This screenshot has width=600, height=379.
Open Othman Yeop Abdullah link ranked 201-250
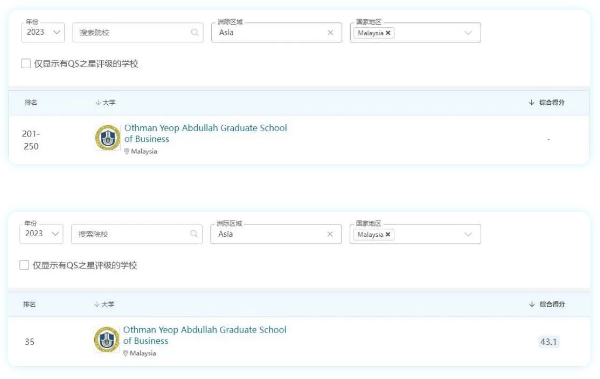click(205, 133)
